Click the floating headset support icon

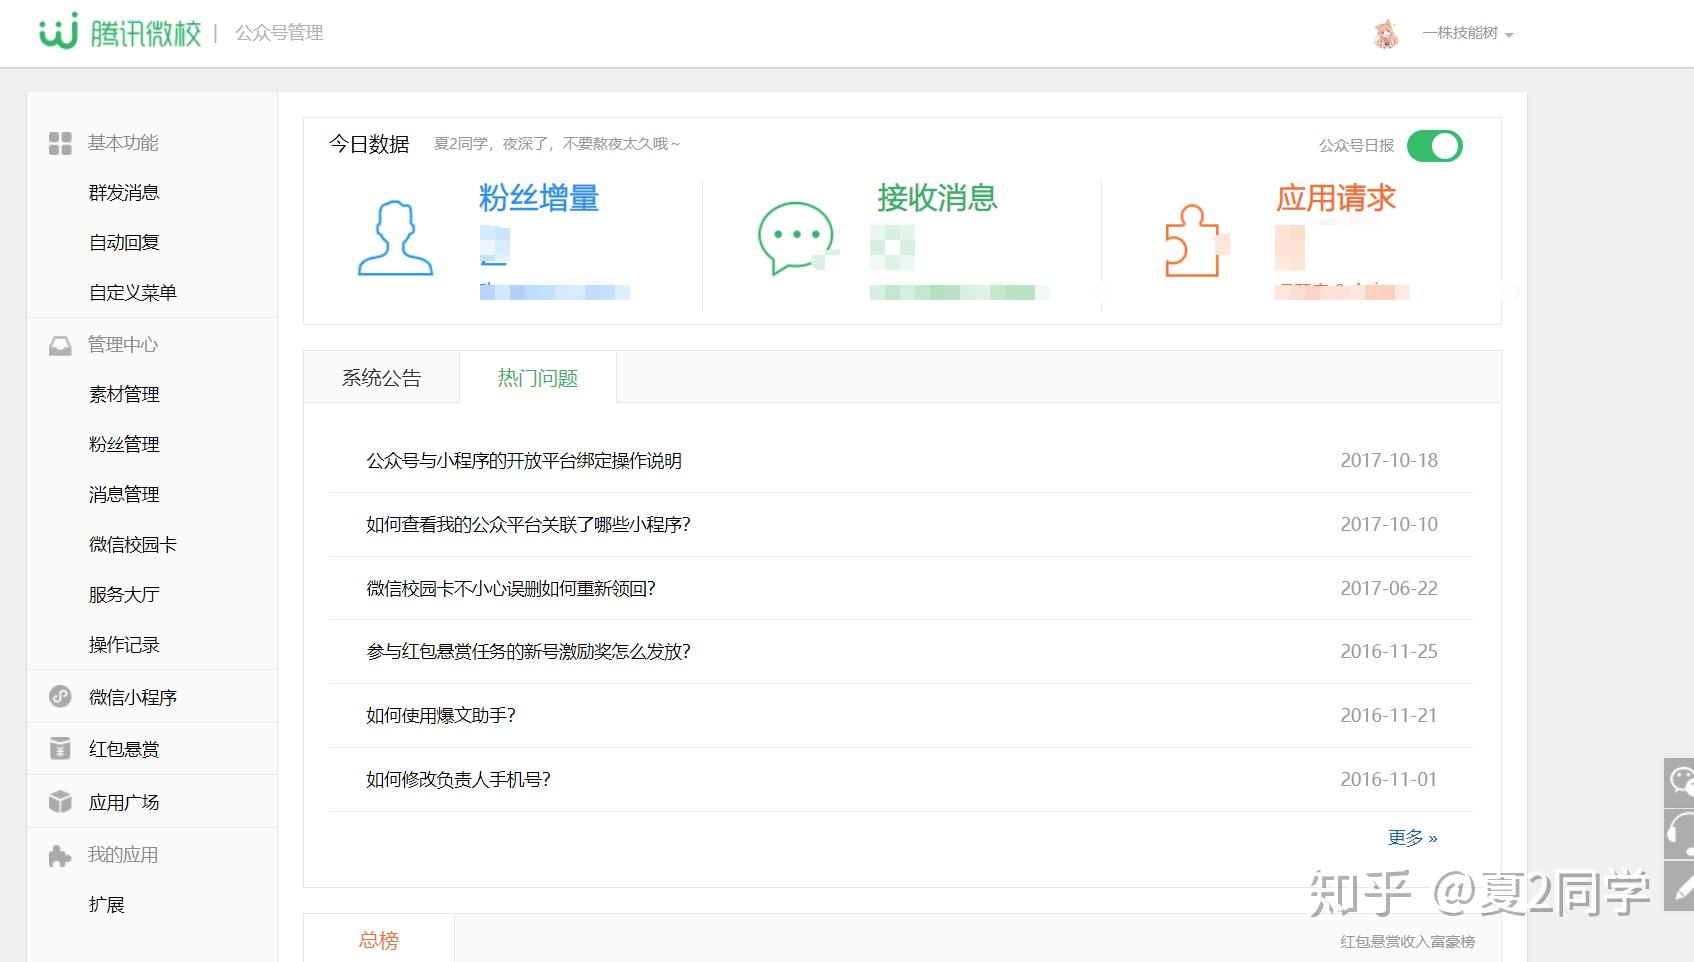pos(1680,834)
